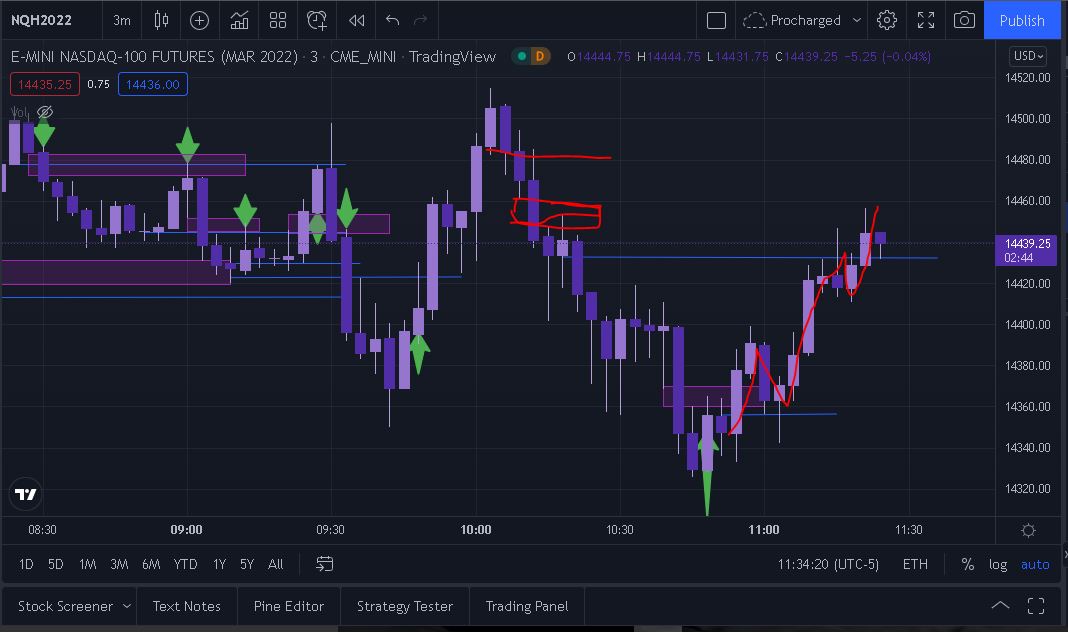The height and width of the screenshot is (632, 1068).
Task: Open the Text Notes tab
Action: [187, 606]
